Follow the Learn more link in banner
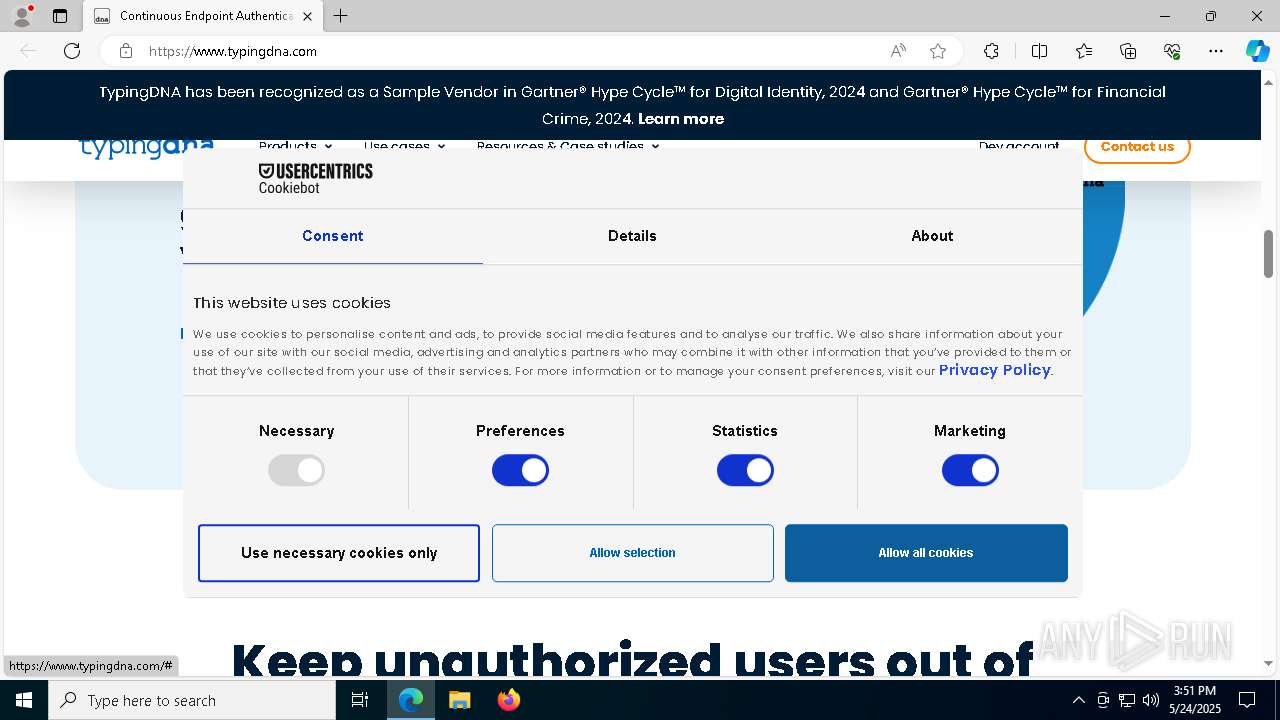The height and width of the screenshot is (720, 1280). point(681,119)
